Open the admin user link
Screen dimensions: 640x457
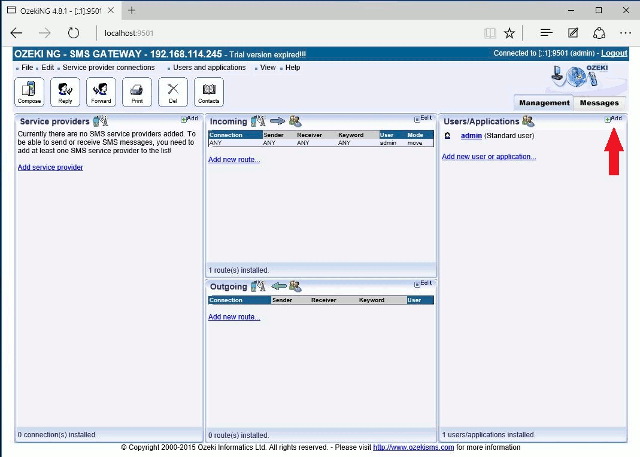point(471,135)
